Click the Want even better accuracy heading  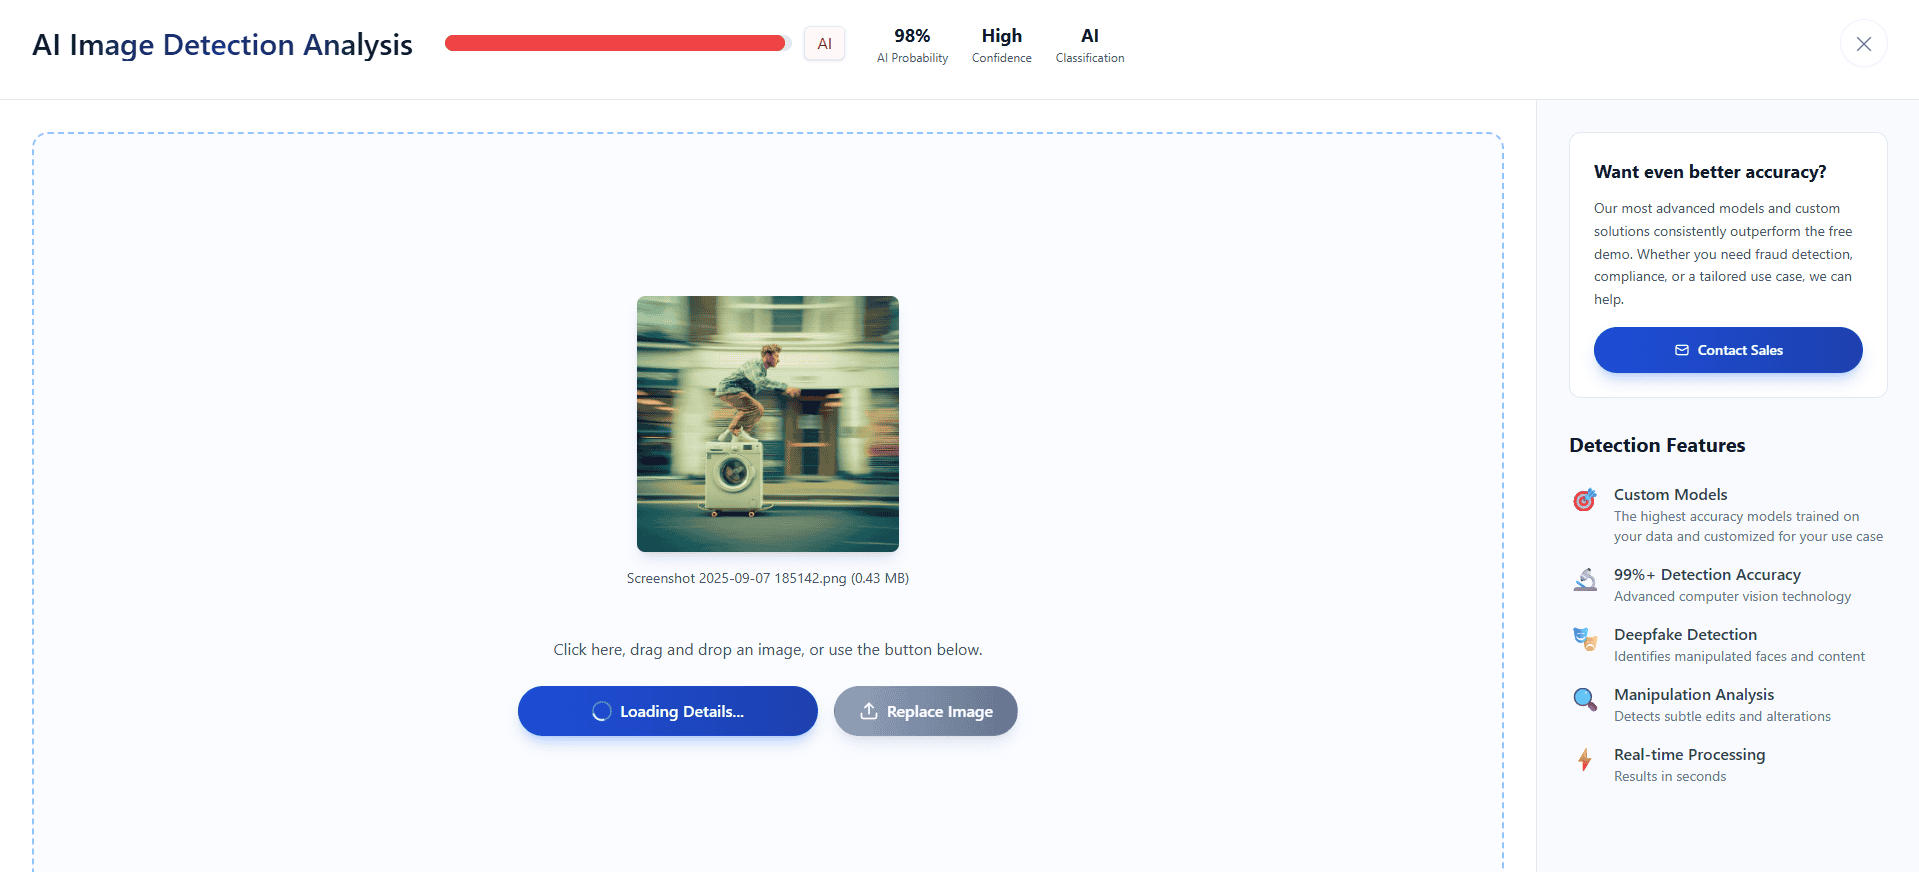click(x=1710, y=172)
